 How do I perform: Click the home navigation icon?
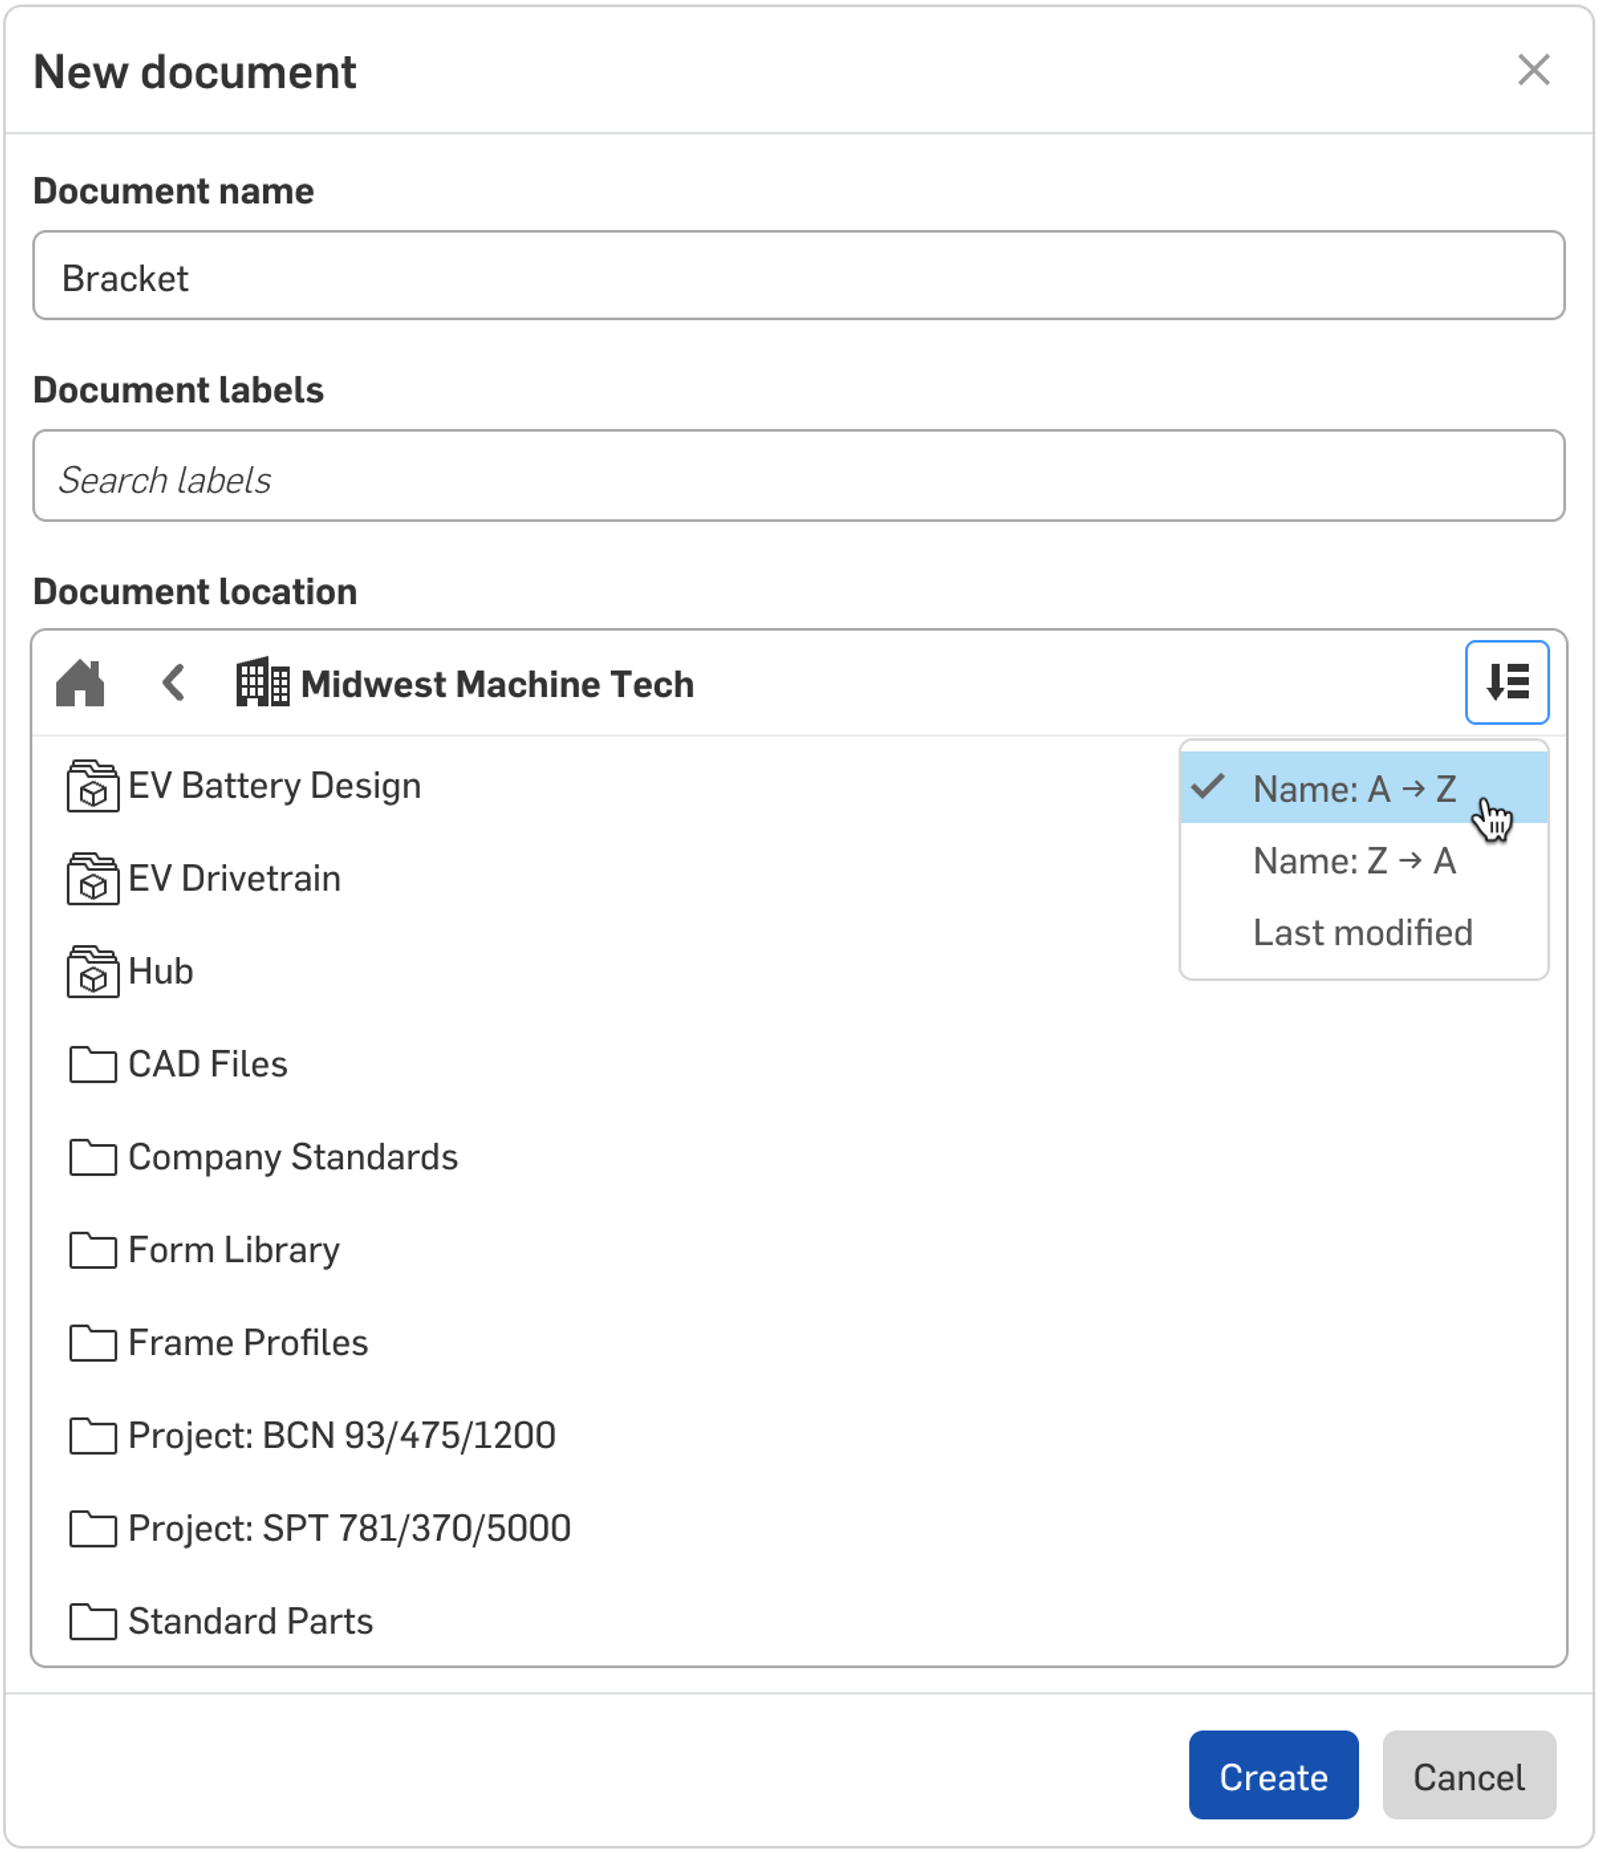click(81, 683)
